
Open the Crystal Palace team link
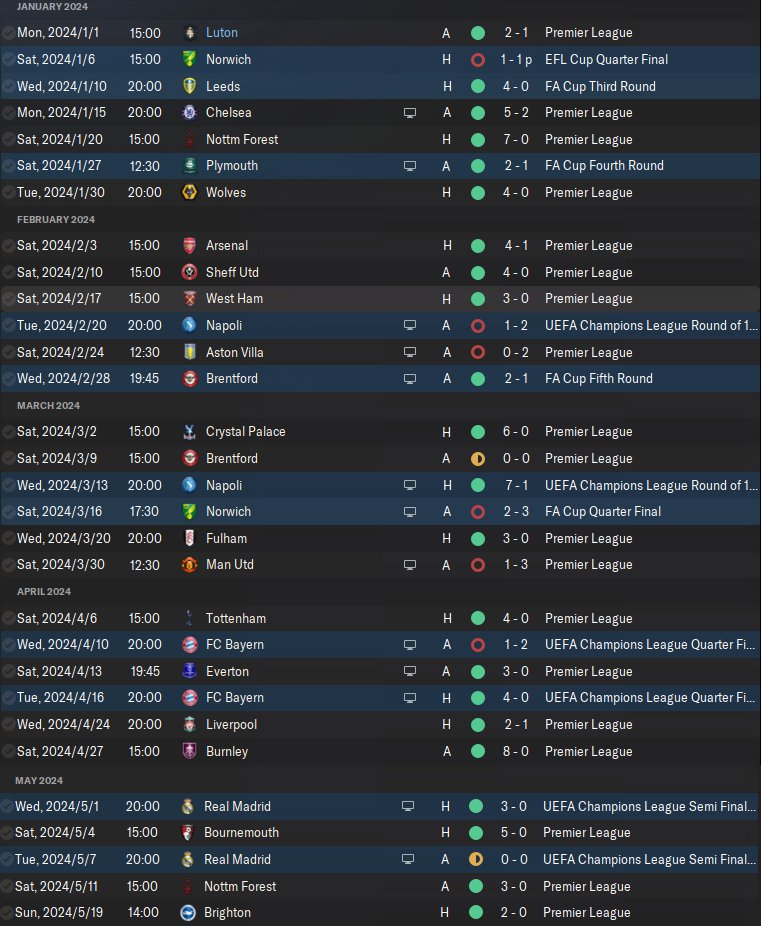[x=245, y=432]
